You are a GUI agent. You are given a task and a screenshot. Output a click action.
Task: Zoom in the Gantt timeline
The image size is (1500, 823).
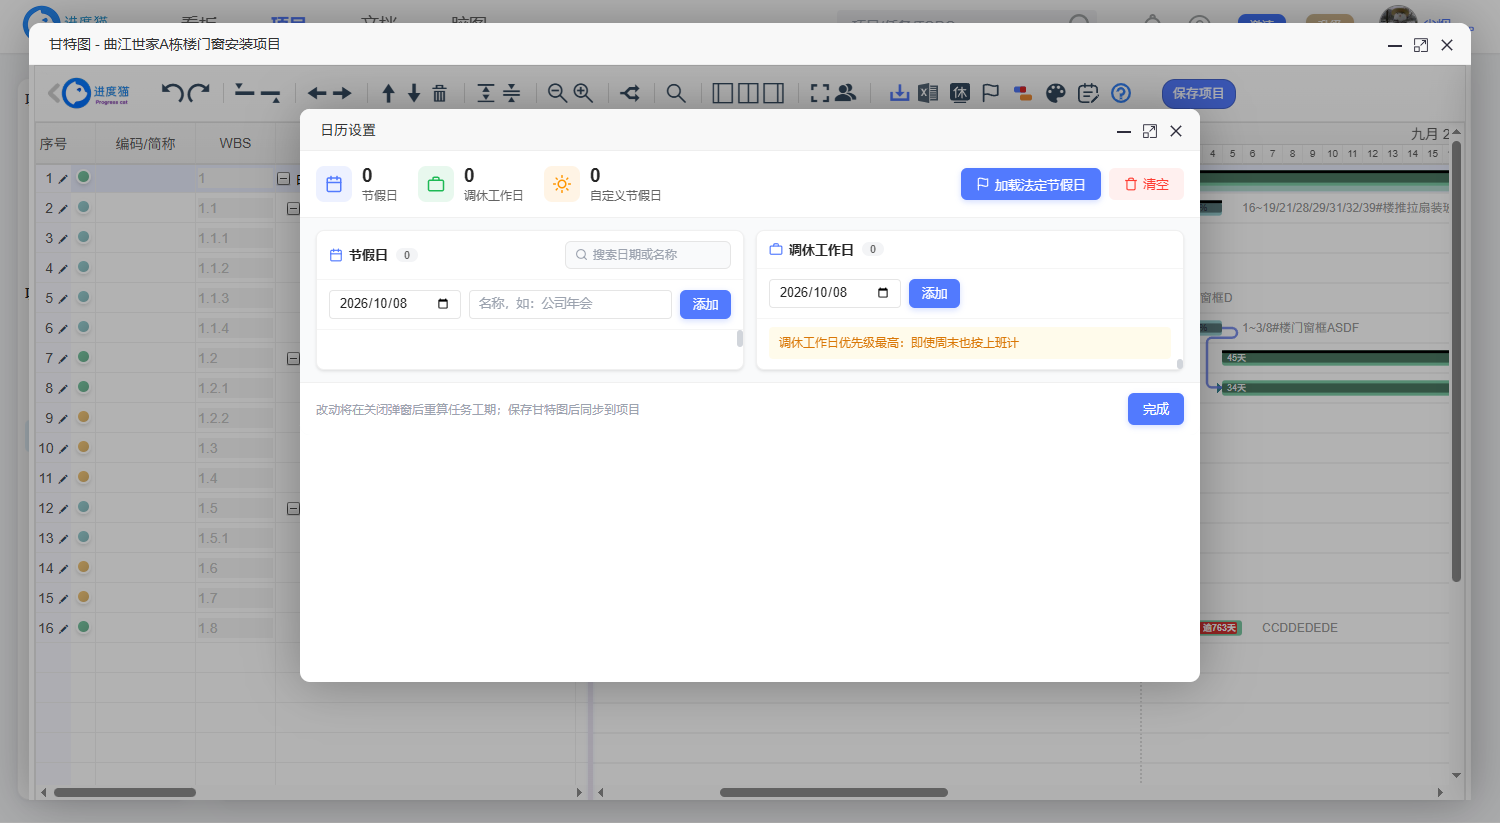(583, 93)
